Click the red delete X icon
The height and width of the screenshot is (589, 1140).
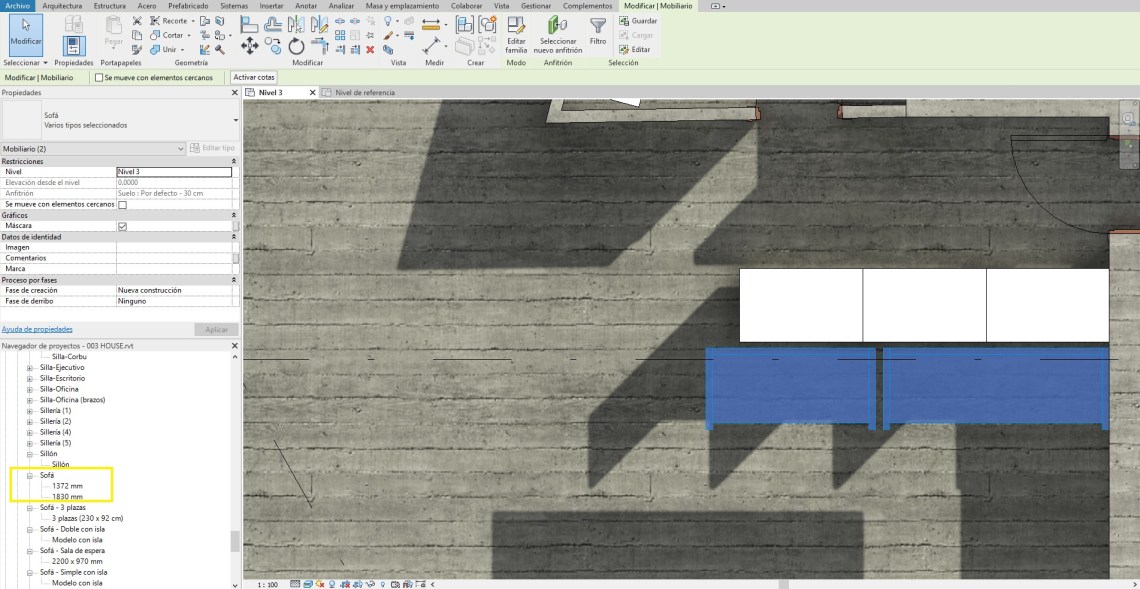point(371,49)
